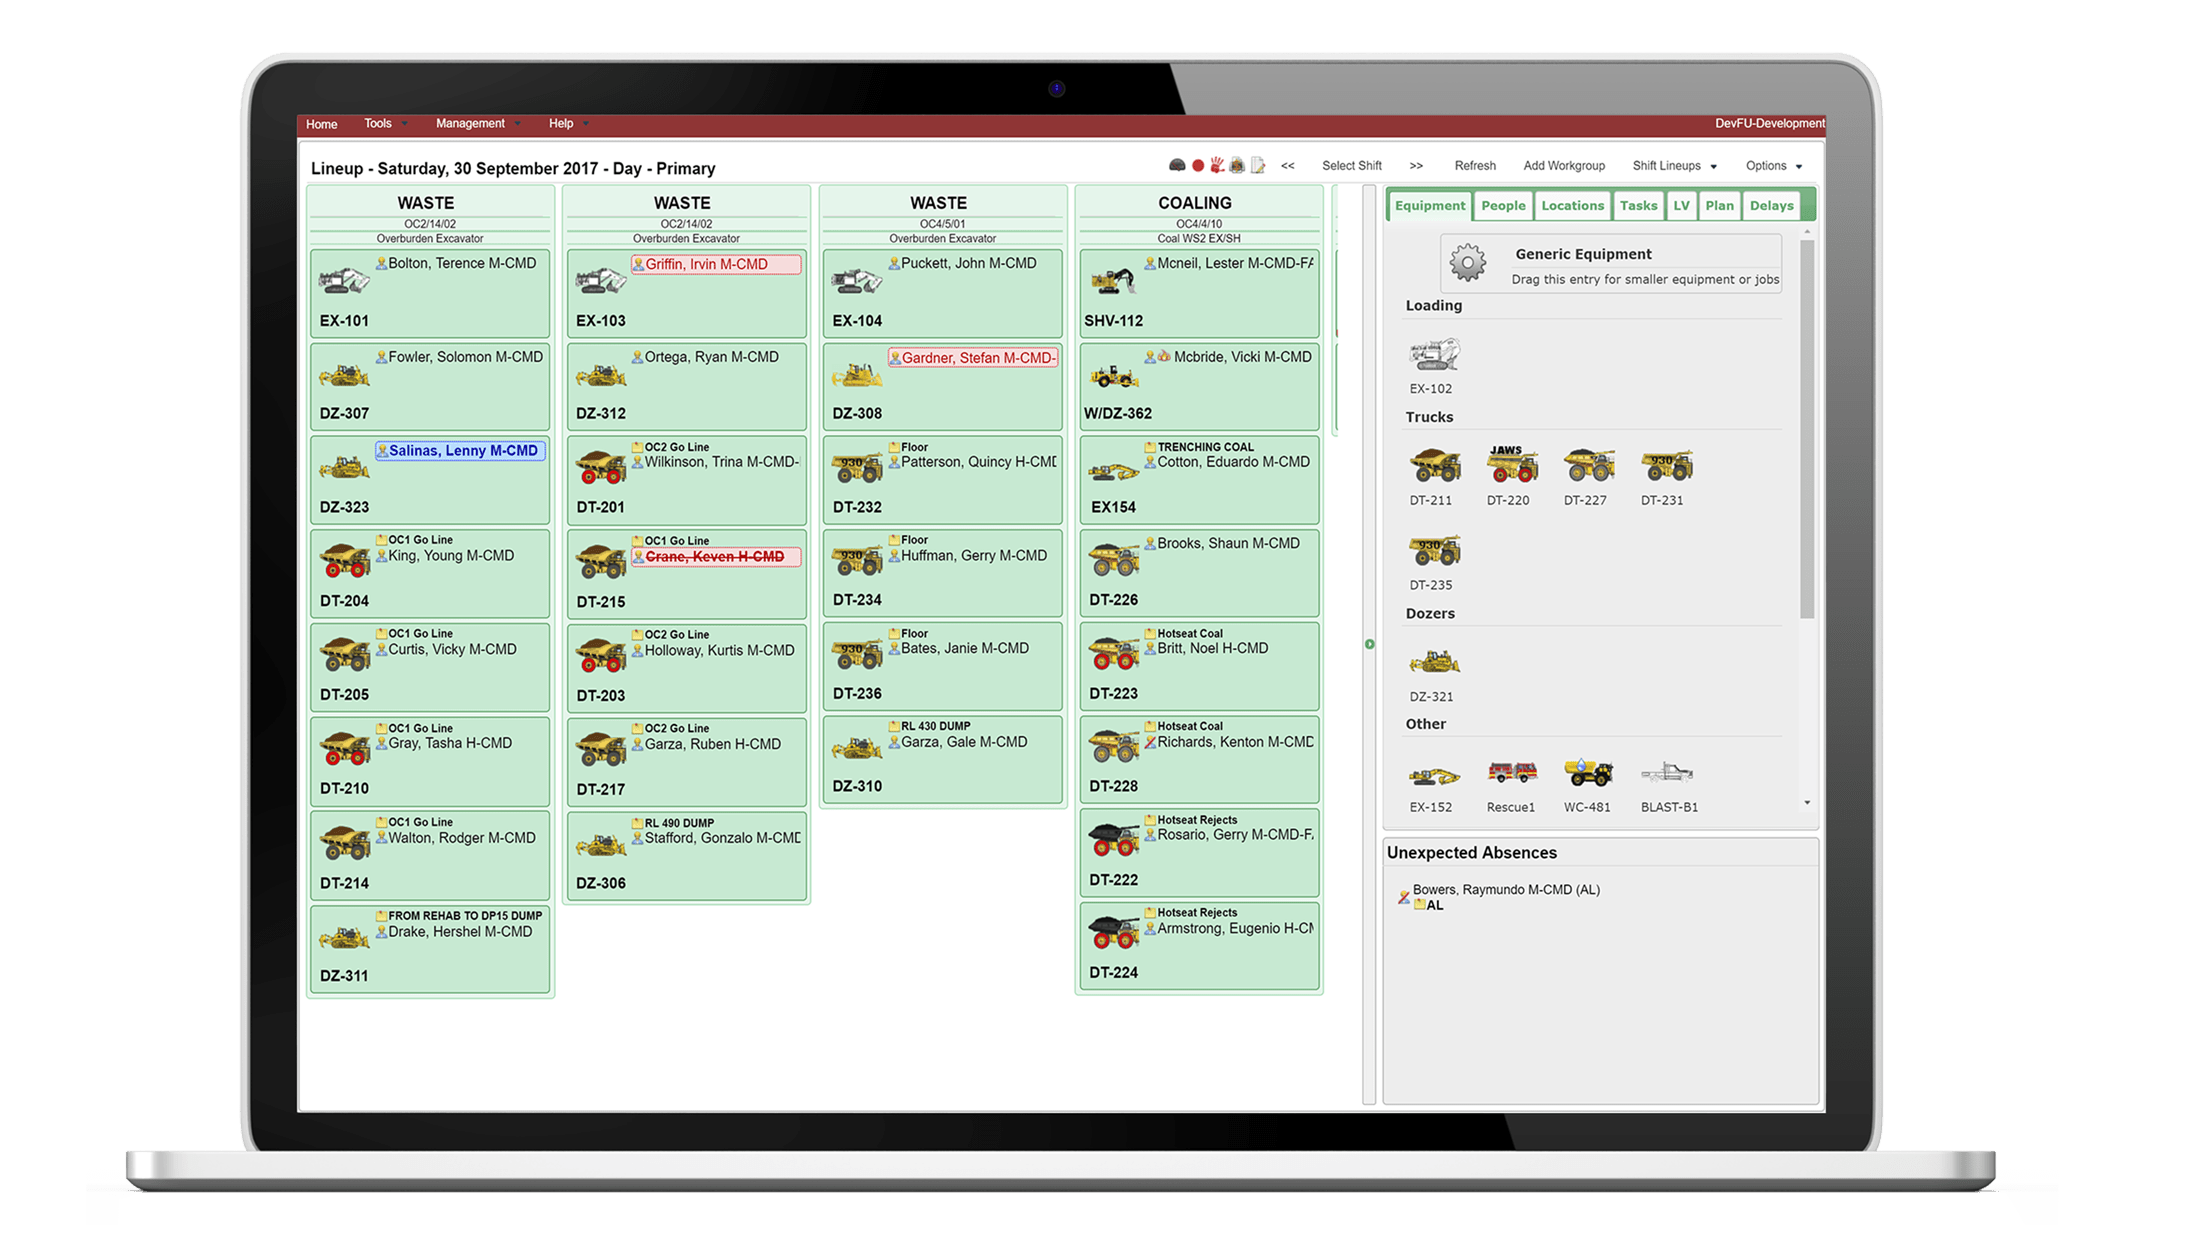Click the notepad with pencil icon
Screen dimensions: 2190x1247
click(x=1258, y=166)
